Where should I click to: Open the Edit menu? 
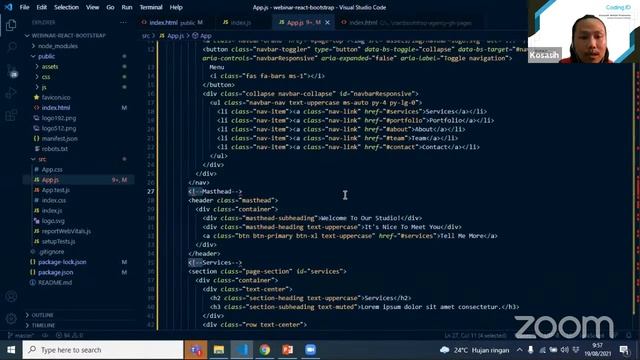(41, 7)
